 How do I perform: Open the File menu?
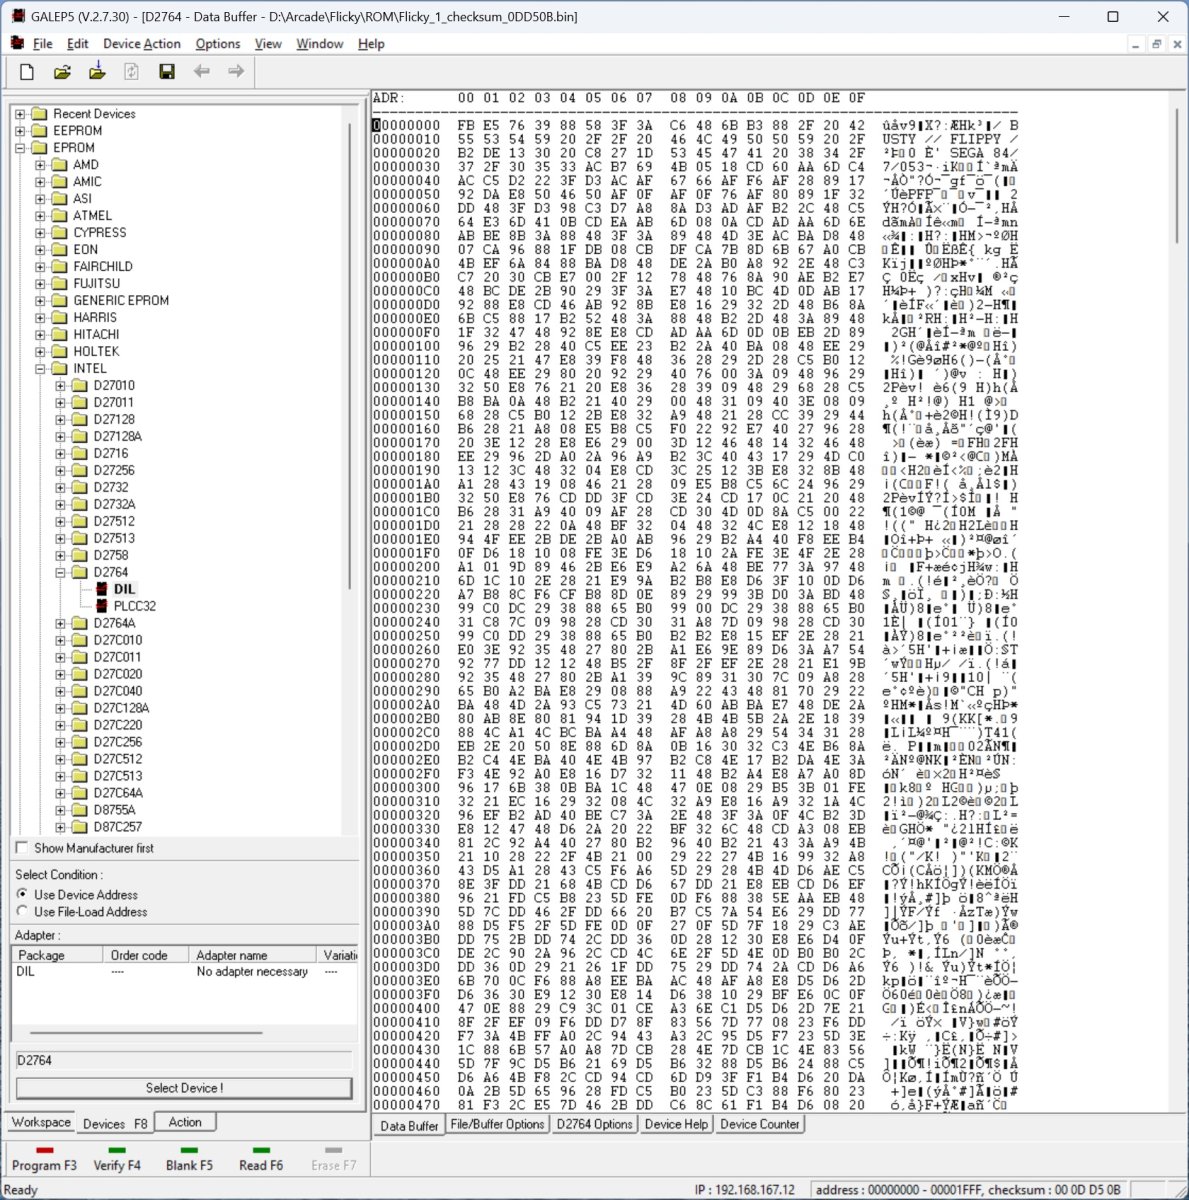click(43, 44)
